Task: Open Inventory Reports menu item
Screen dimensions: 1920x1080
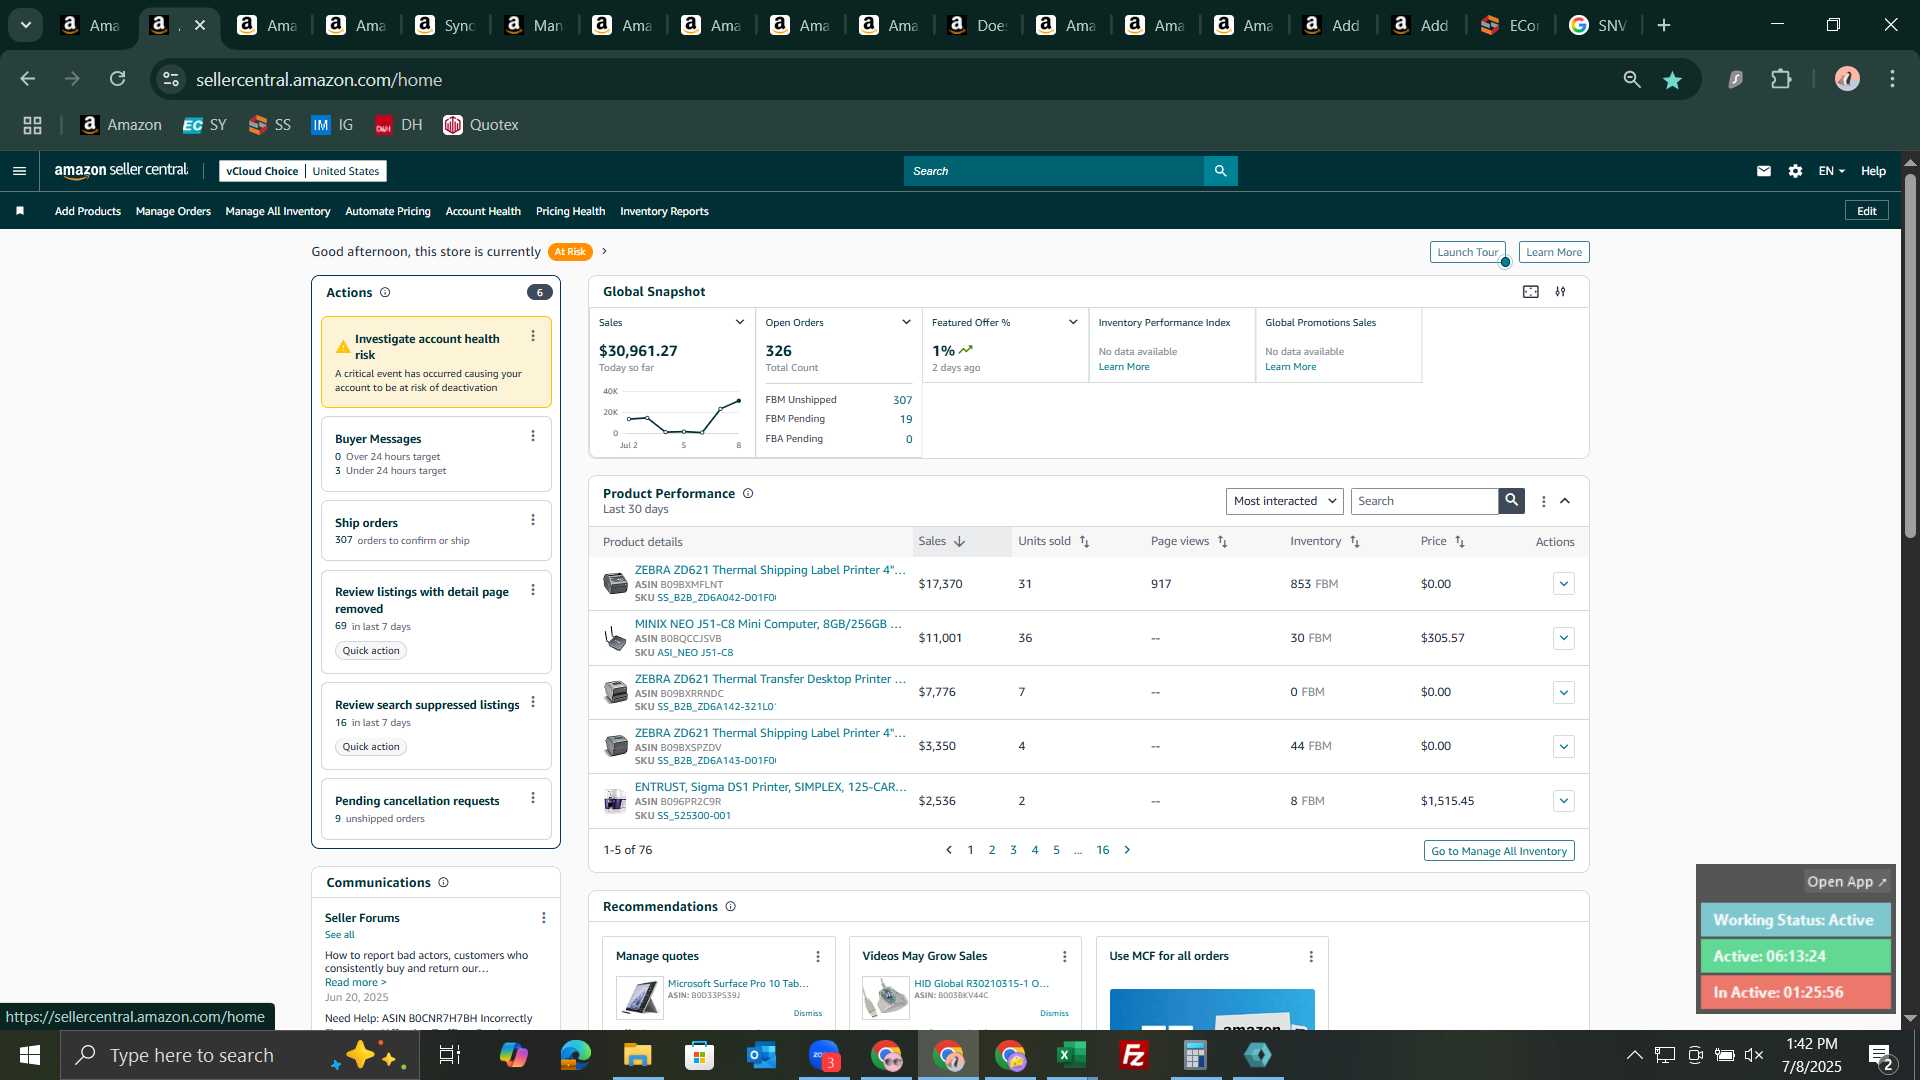Action: (x=664, y=211)
